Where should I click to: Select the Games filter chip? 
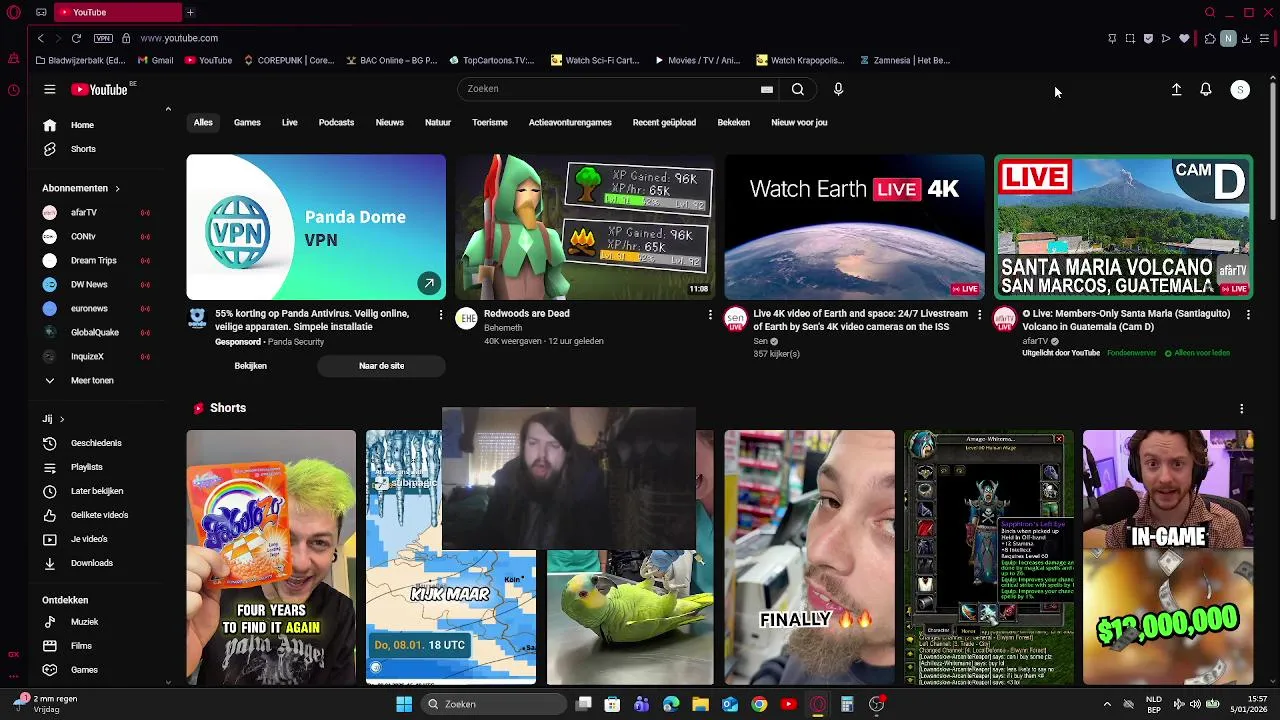(x=247, y=122)
